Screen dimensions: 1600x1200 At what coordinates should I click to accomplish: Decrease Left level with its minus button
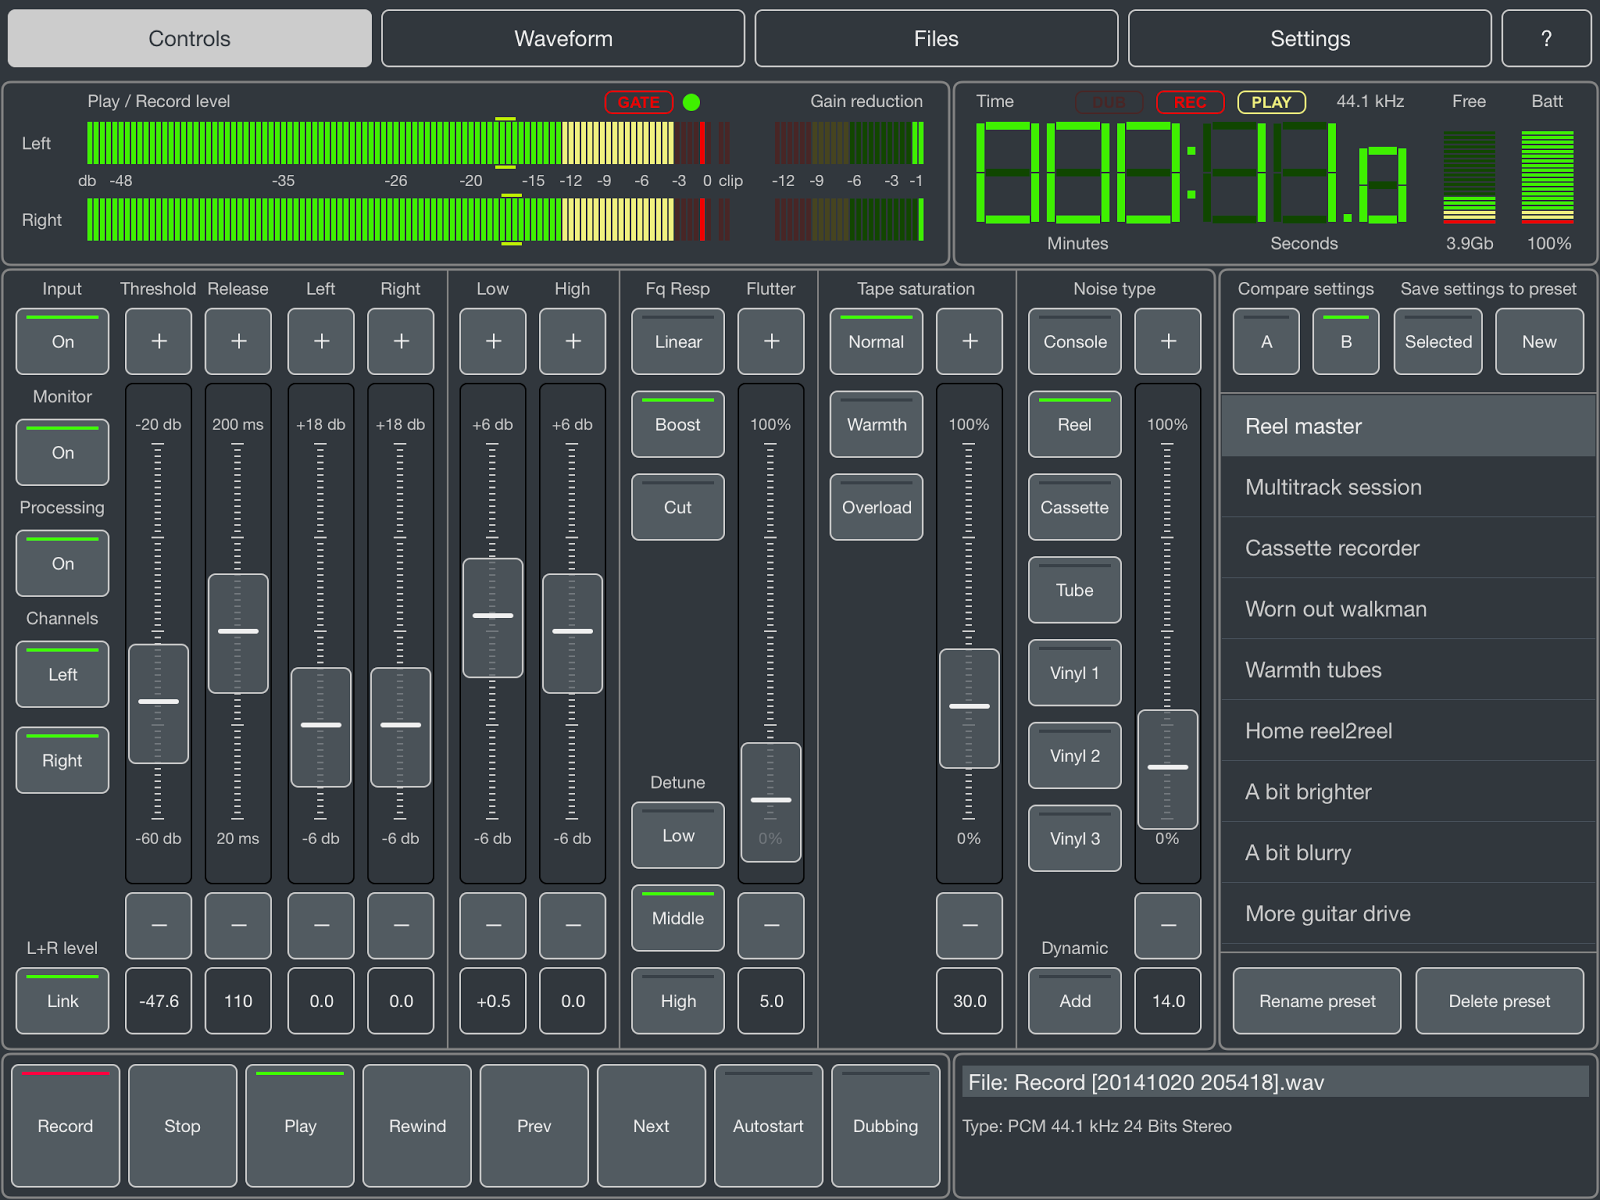[321, 925]
